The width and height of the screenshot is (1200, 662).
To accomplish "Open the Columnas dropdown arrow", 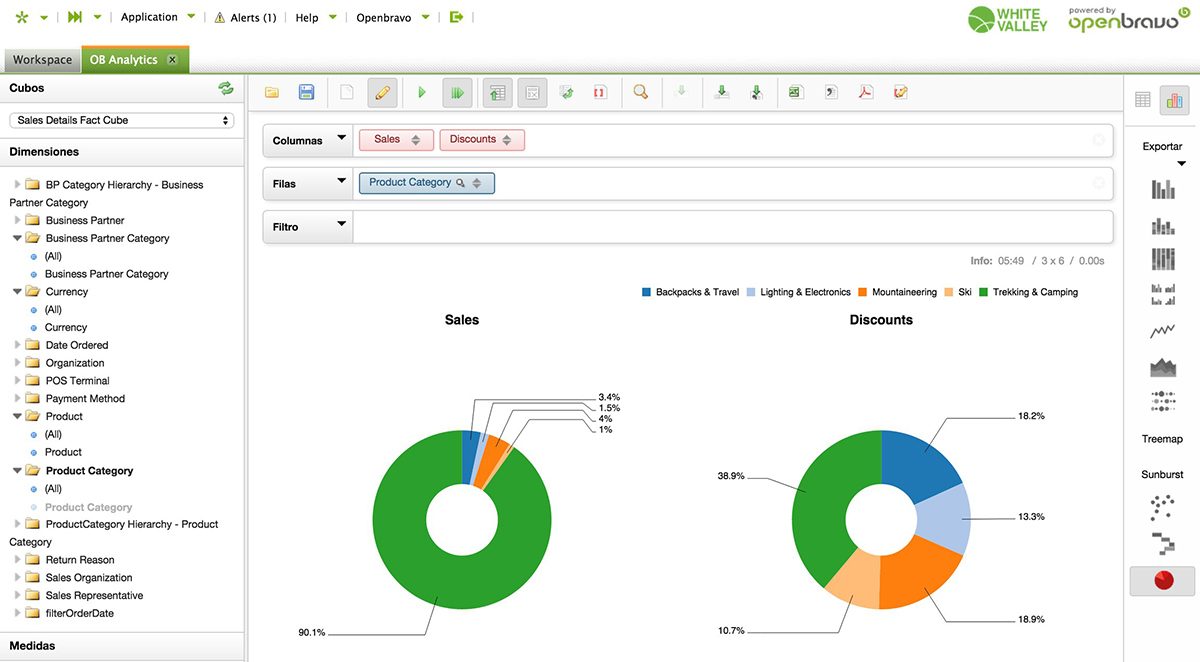I will coord(340,140).
